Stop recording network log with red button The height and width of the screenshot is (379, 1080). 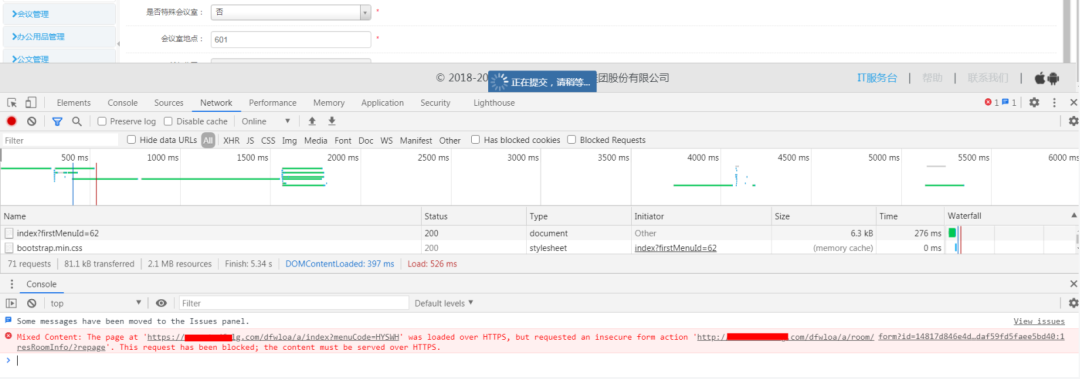click(x=12, y=121)
